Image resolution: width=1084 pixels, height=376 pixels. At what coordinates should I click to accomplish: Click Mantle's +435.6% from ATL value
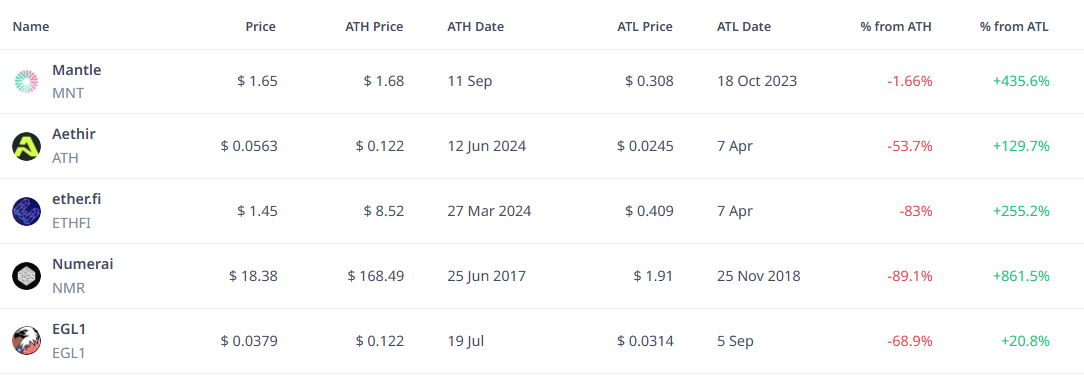(x=1021, y=82)
